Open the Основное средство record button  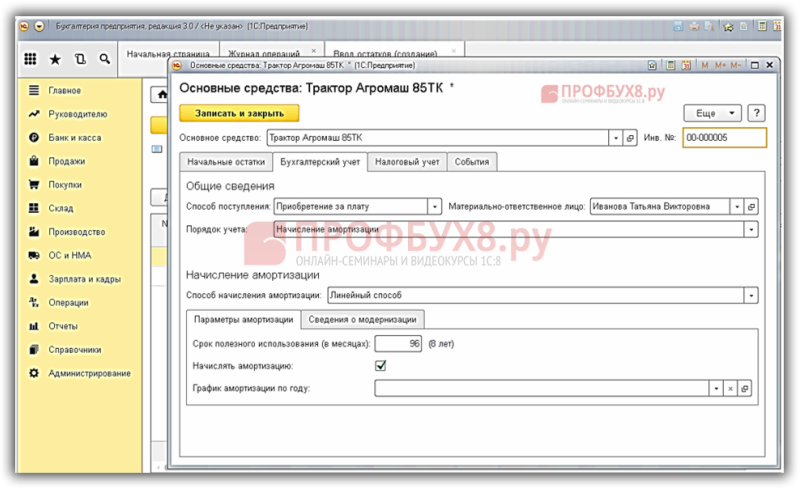(x=630, y=138)
